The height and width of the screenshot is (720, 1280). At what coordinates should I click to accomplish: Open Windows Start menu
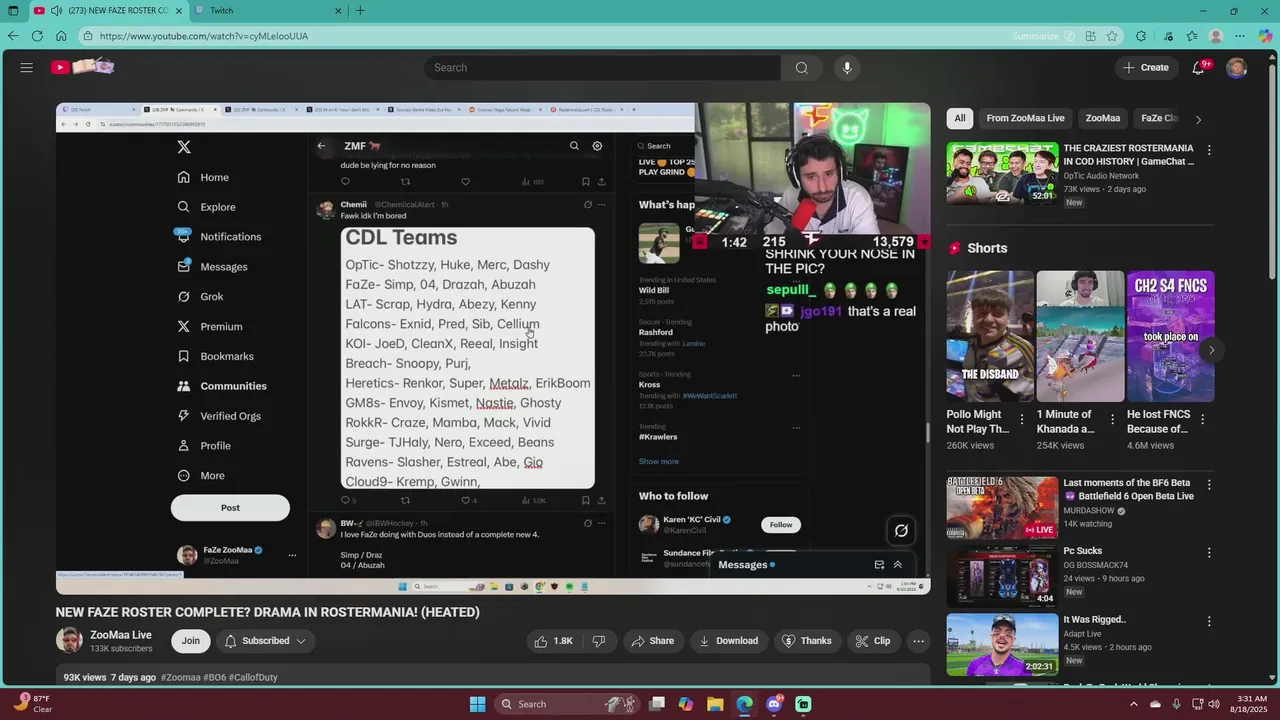[477, 704]
